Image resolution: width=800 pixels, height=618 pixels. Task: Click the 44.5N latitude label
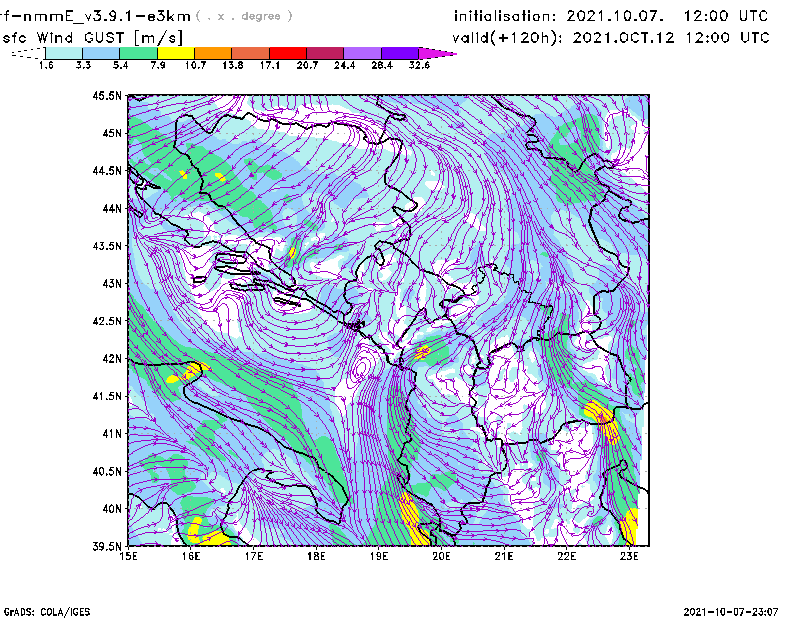(107, 170)
